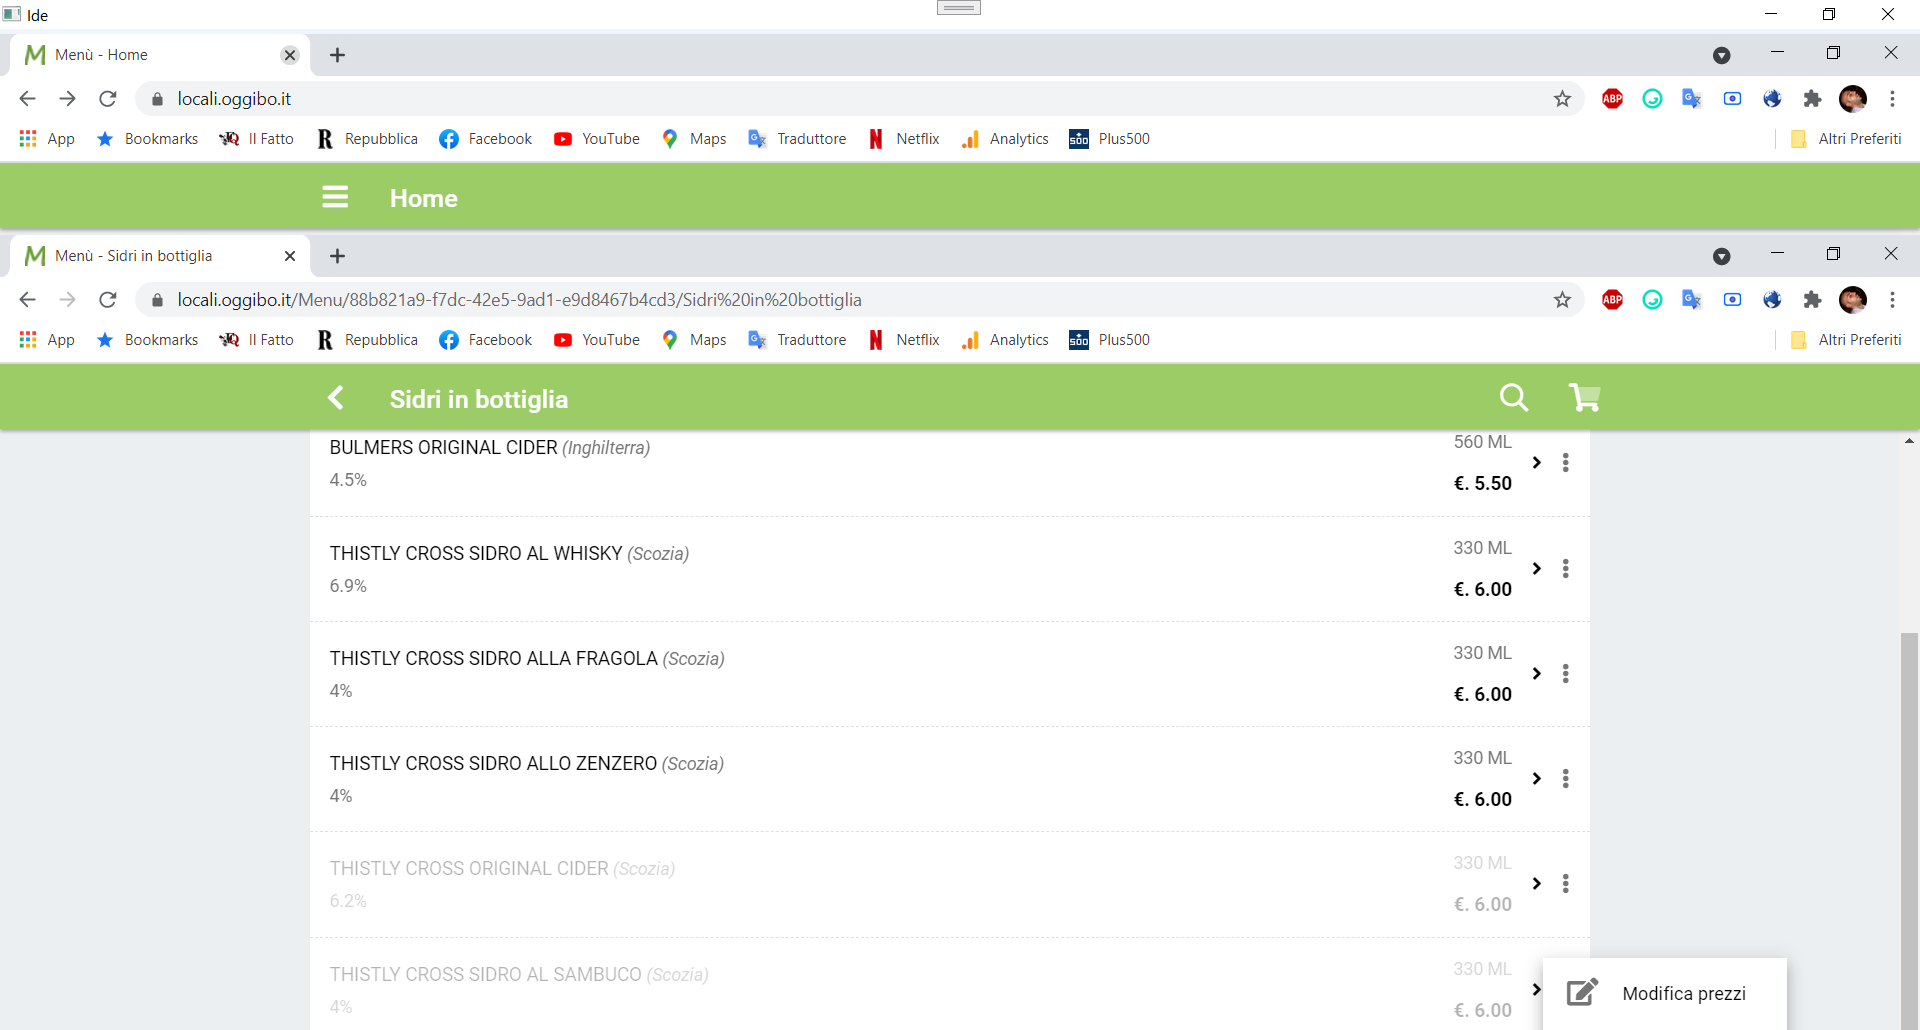Select THISTLY CROSS SIDRO ALLA FRAGOLA name
The image size is (1920, 1030).
pyautogui.click(x=494, y=658)
